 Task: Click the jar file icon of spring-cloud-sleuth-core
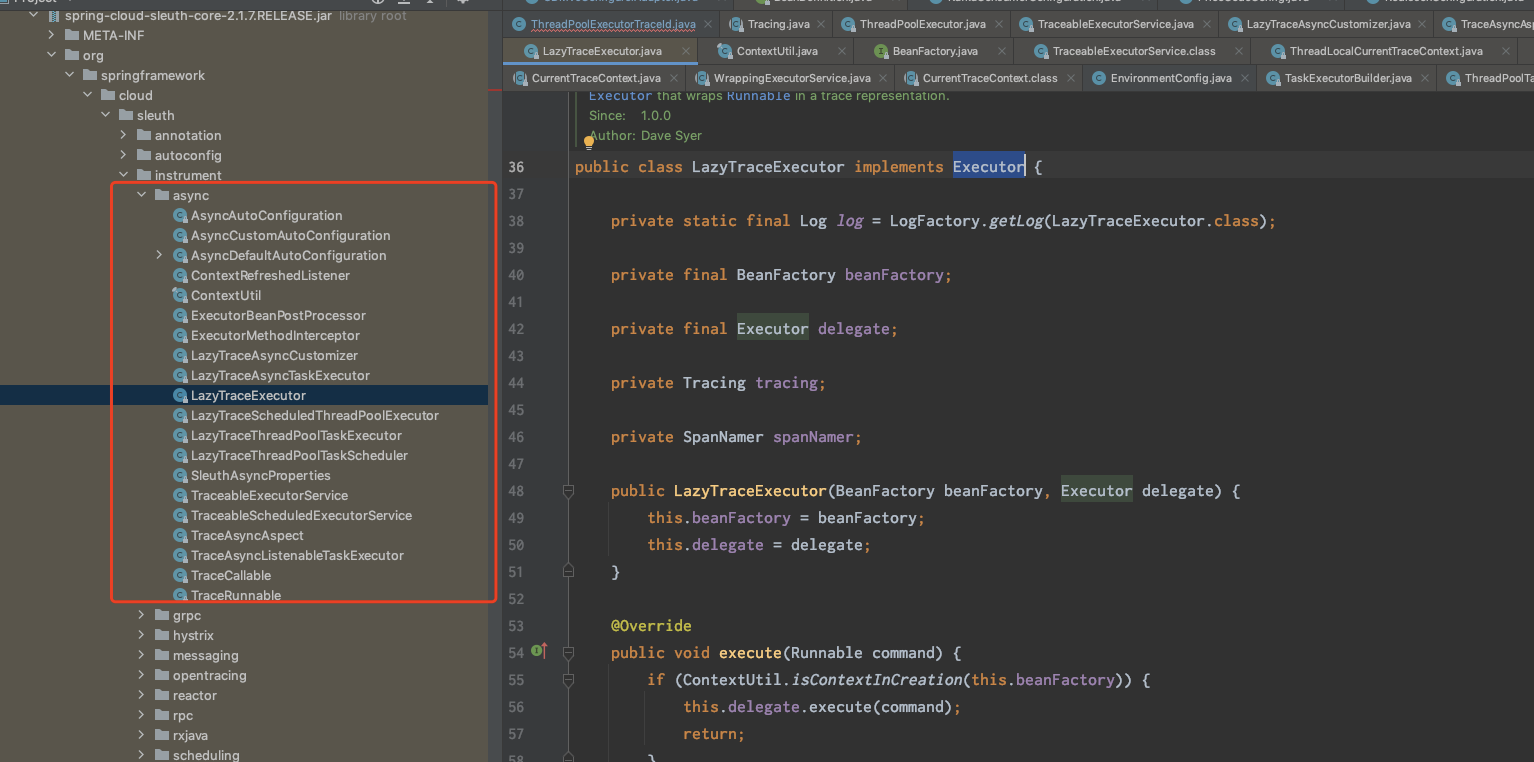[53, 16]
